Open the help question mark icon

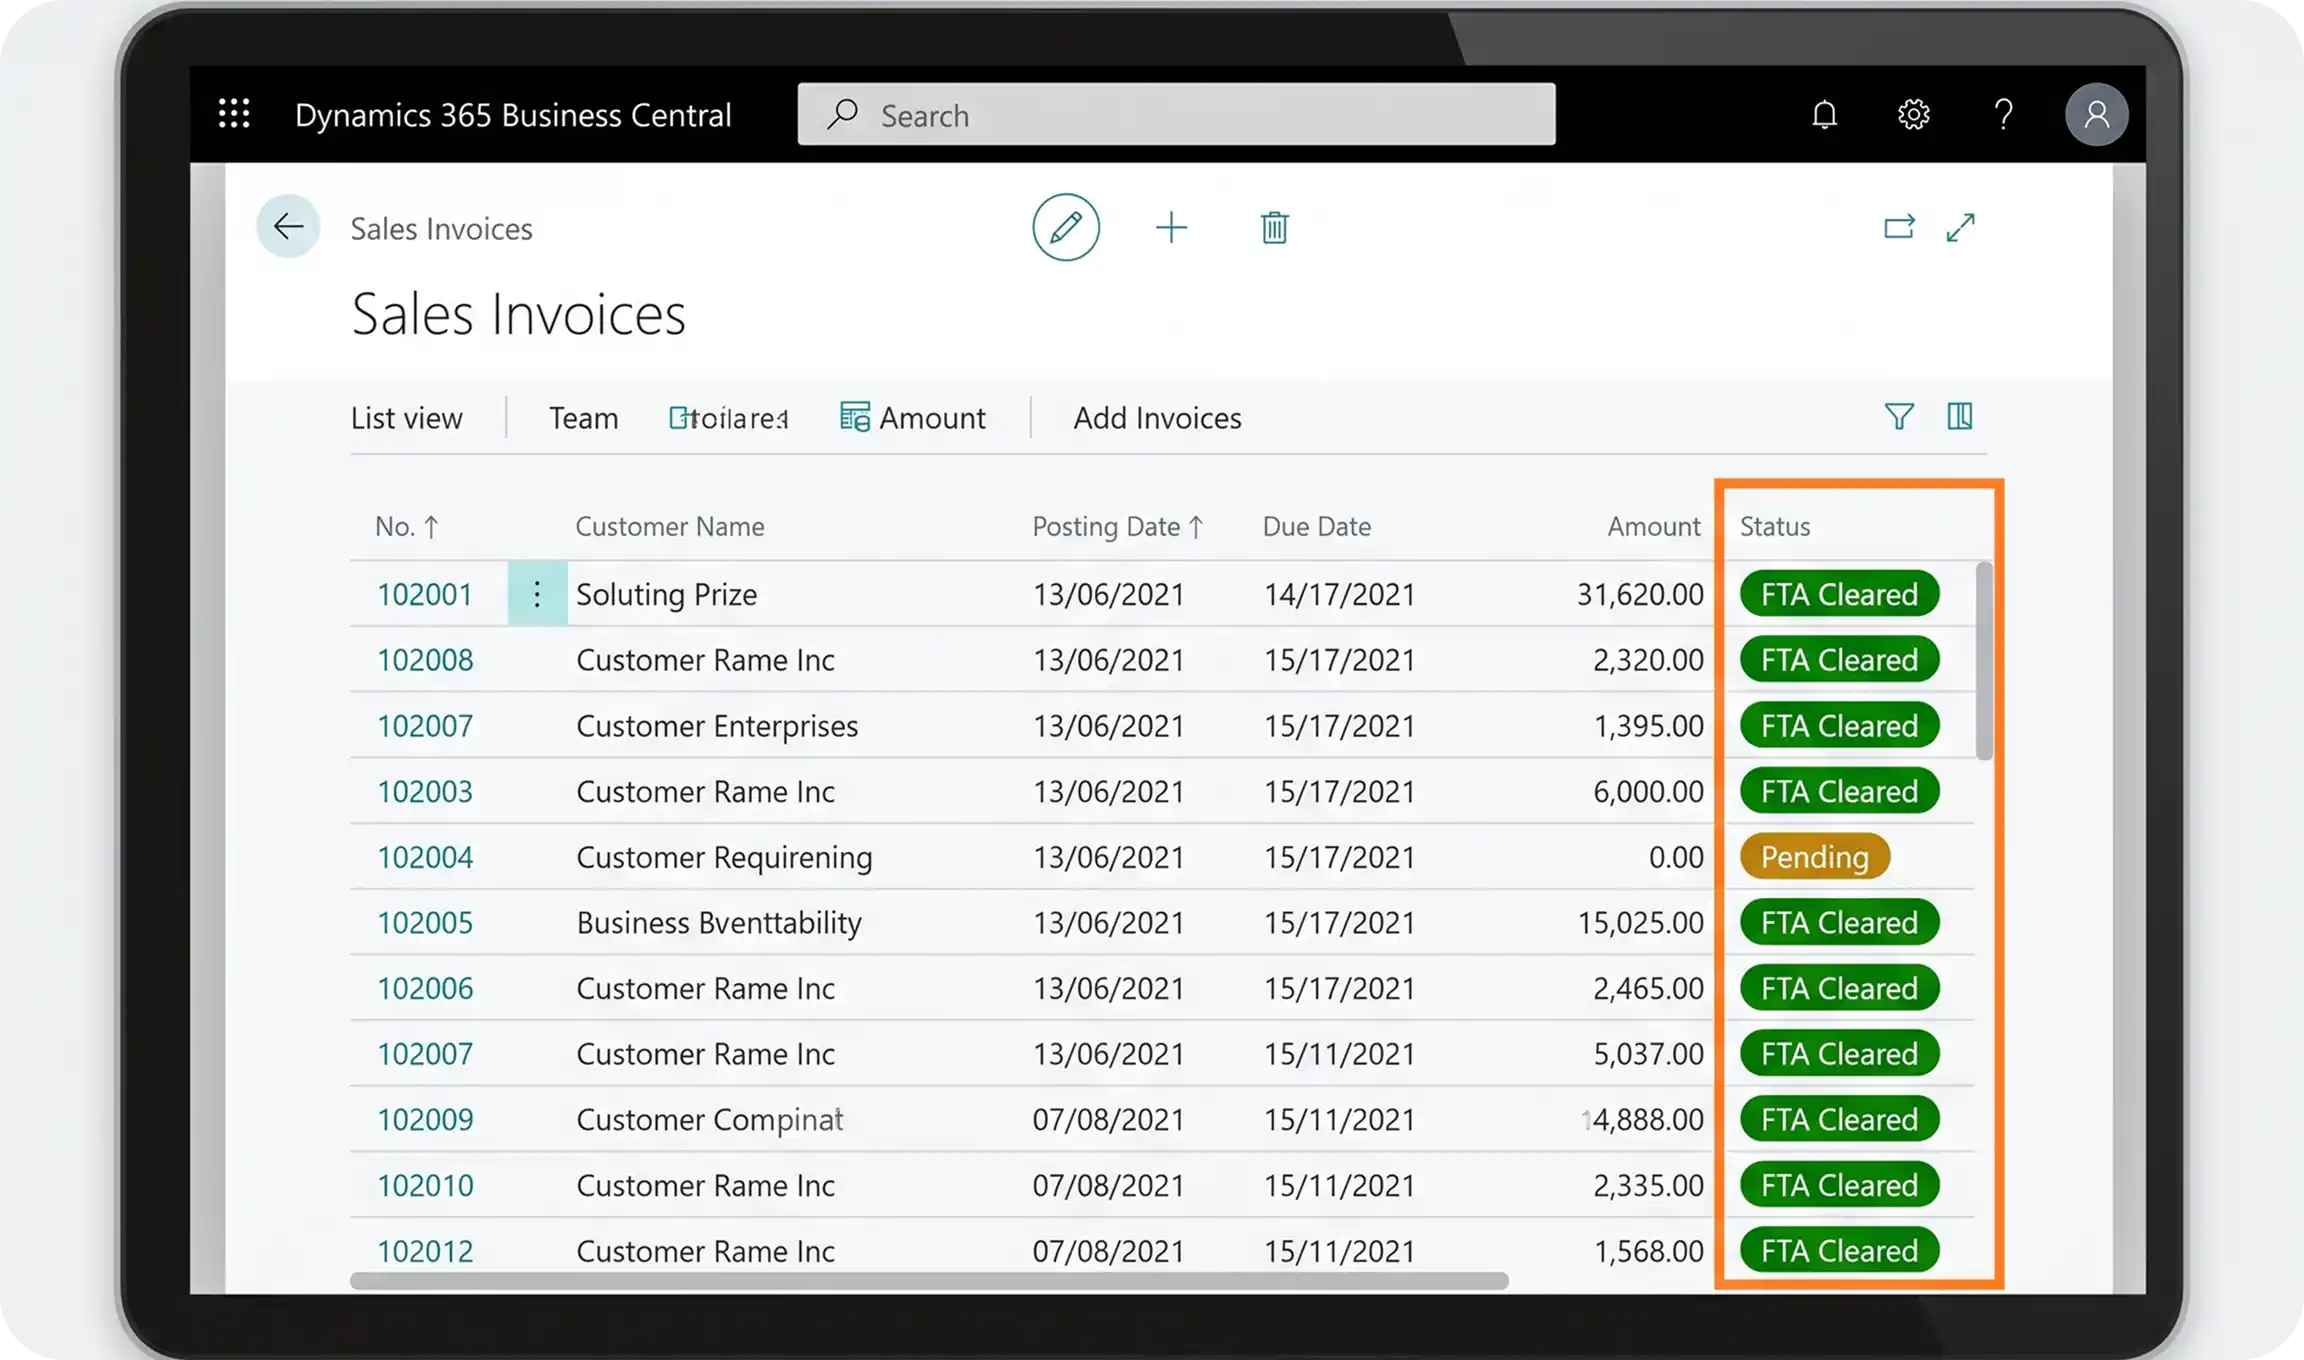pyautogui.click(x=2003, y=115)
